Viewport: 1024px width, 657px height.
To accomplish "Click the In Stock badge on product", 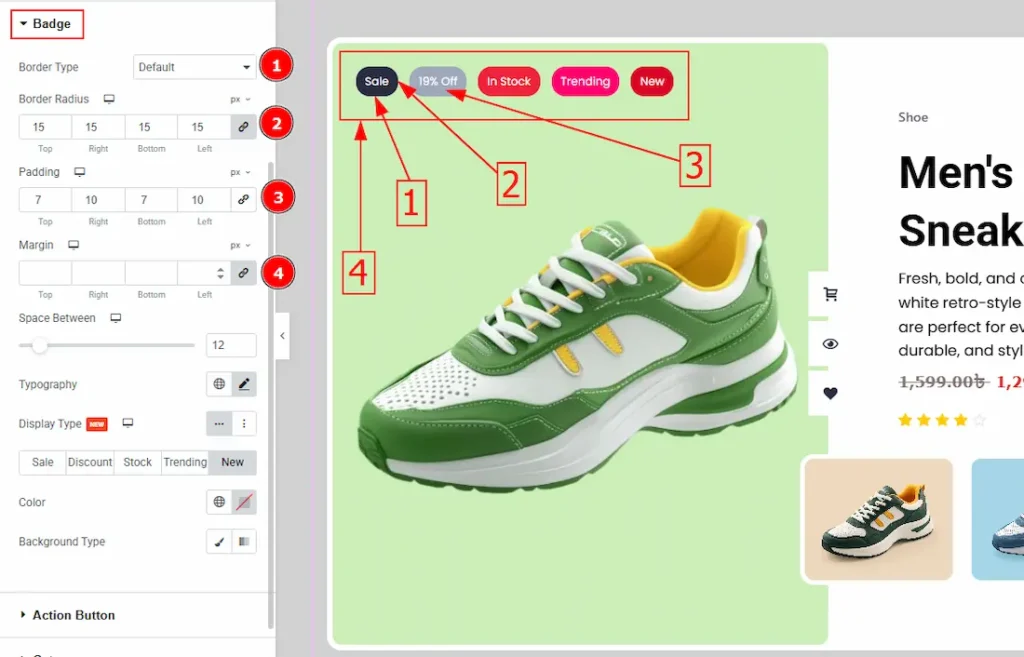I will pyautogui.click(x=508, y=82).
